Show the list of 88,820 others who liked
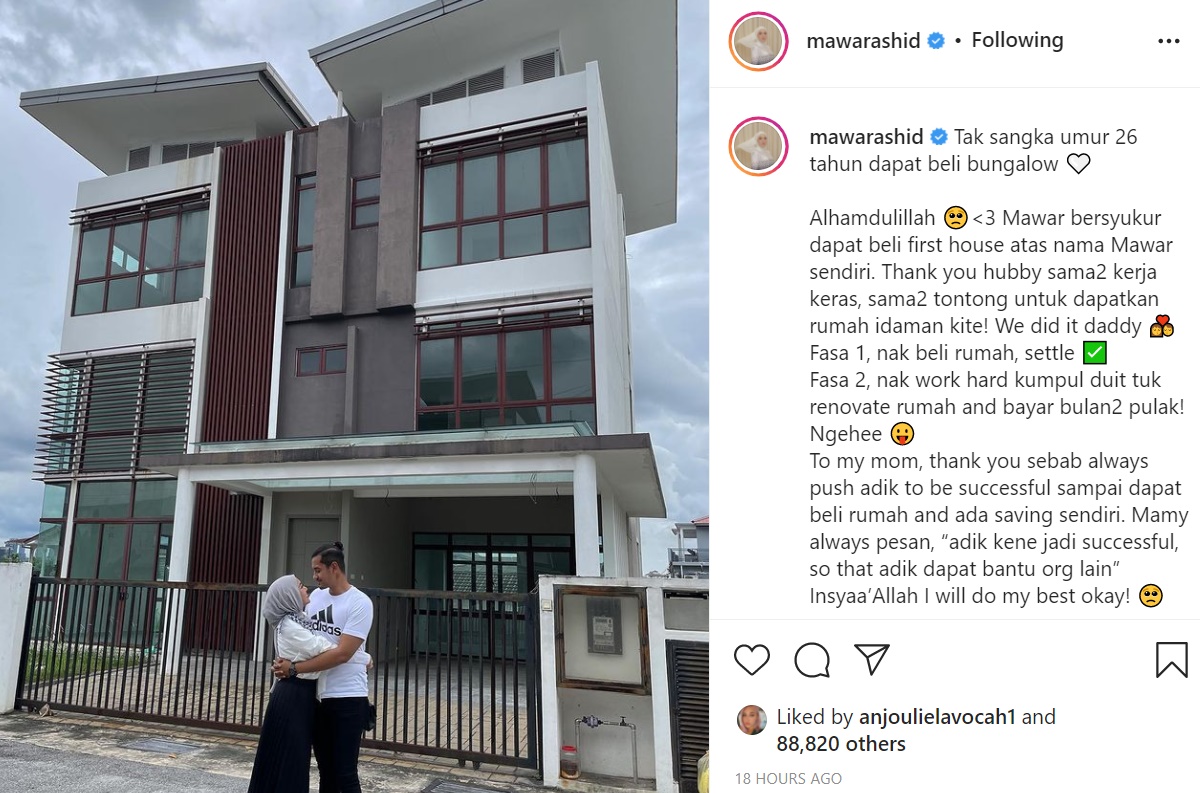Image resolution: width=1200 pixels, height=793 pixels. click(x=841, y=744)
